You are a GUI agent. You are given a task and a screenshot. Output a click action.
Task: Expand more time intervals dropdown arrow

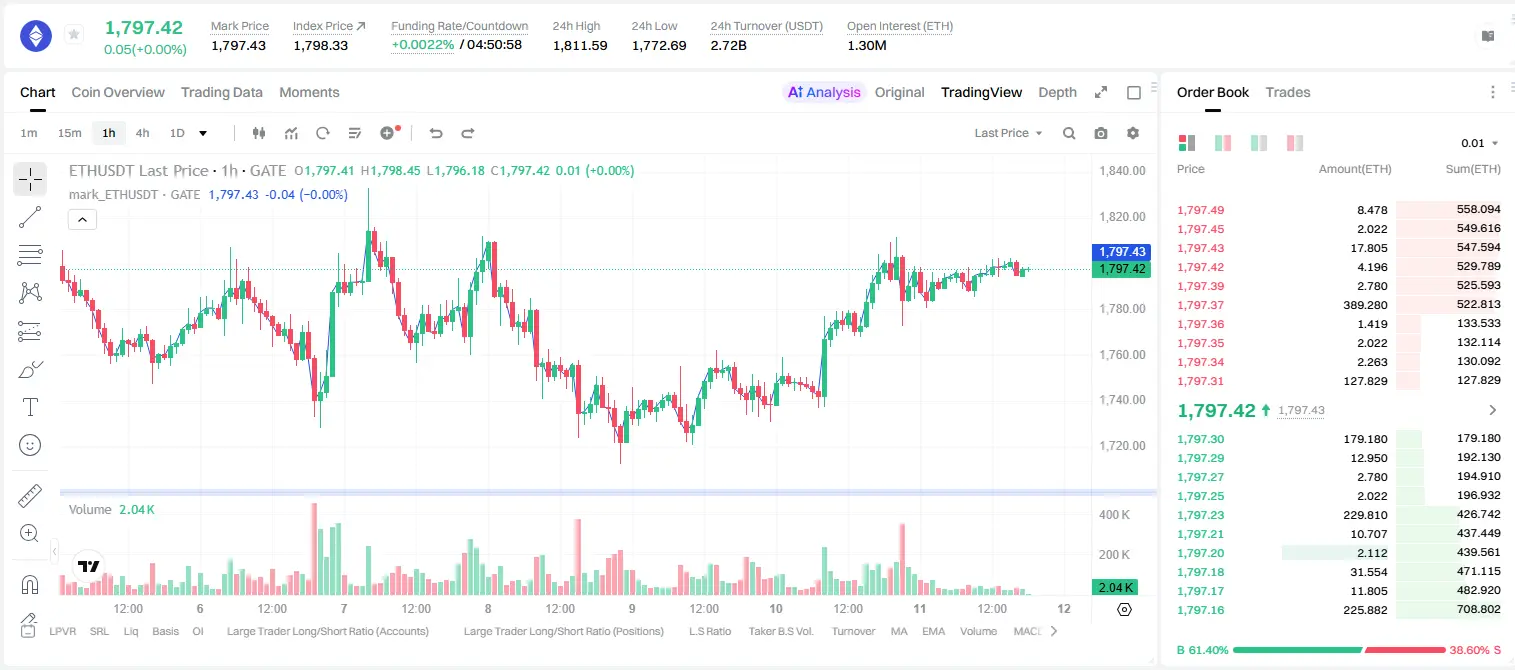point(203,133)
